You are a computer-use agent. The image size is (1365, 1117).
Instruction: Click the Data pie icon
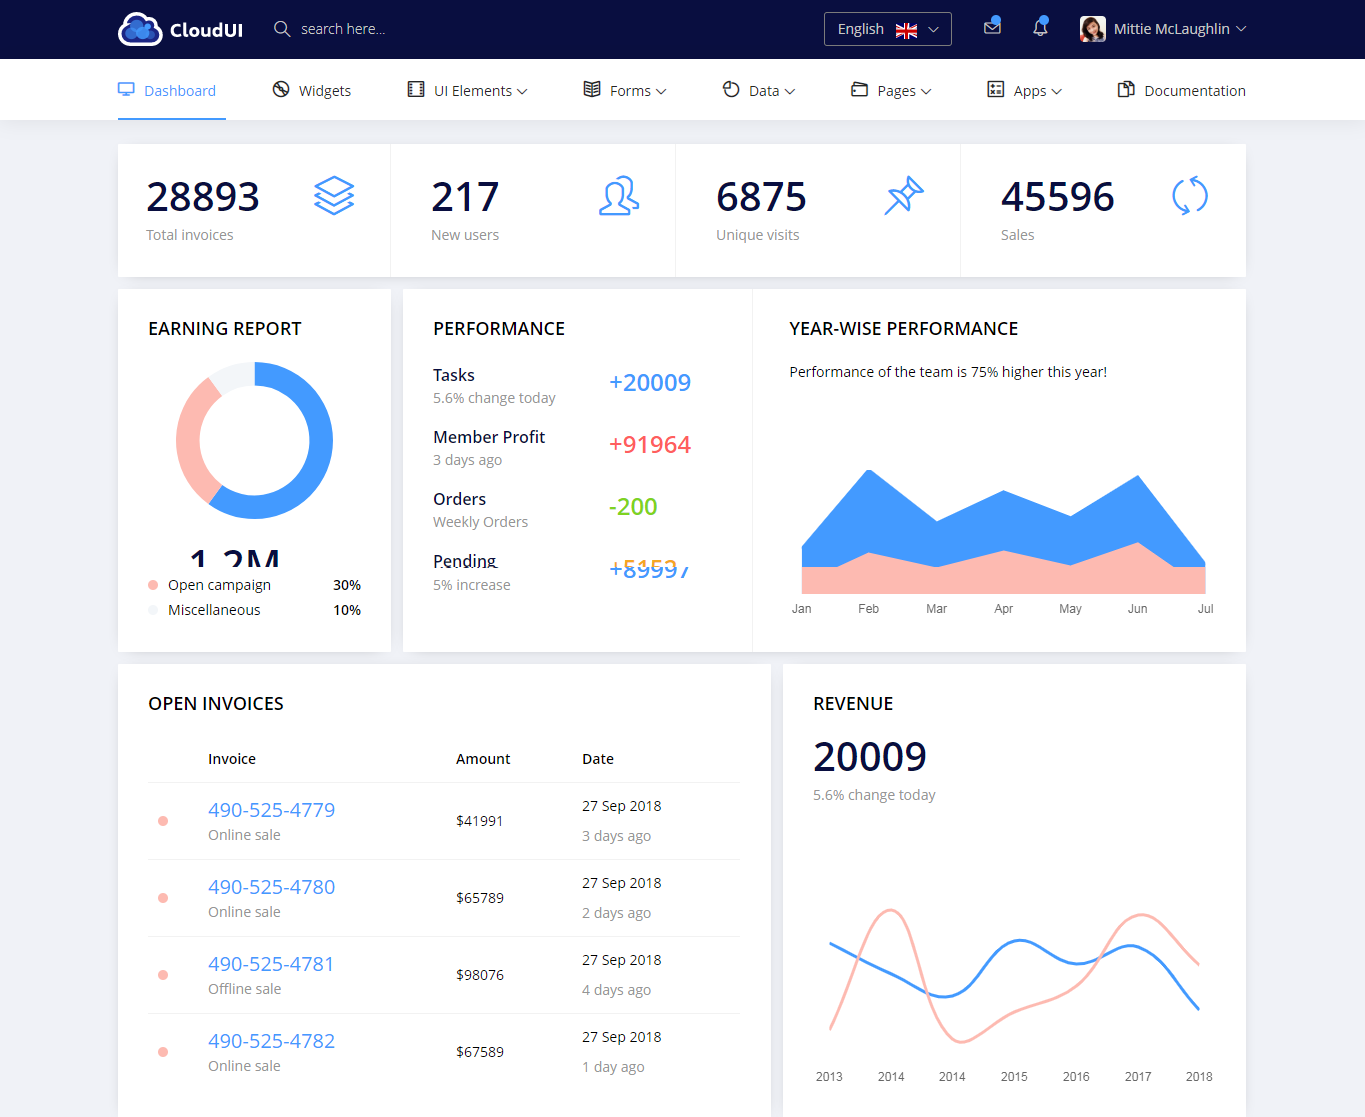(731, 89)
